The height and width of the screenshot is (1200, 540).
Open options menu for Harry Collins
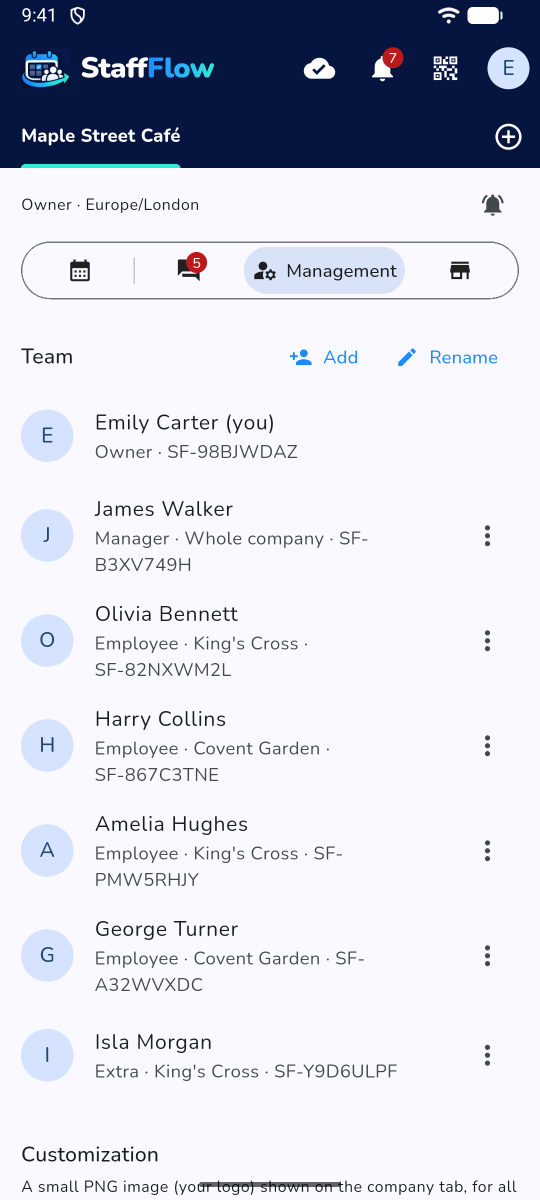click(x=487, y=746)
